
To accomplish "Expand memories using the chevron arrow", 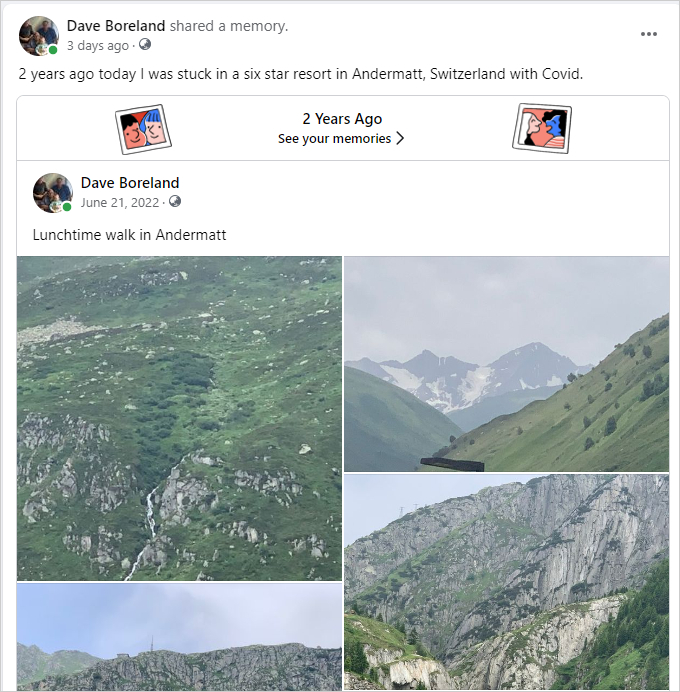I will pyautogui.click(x=400, y=139).
